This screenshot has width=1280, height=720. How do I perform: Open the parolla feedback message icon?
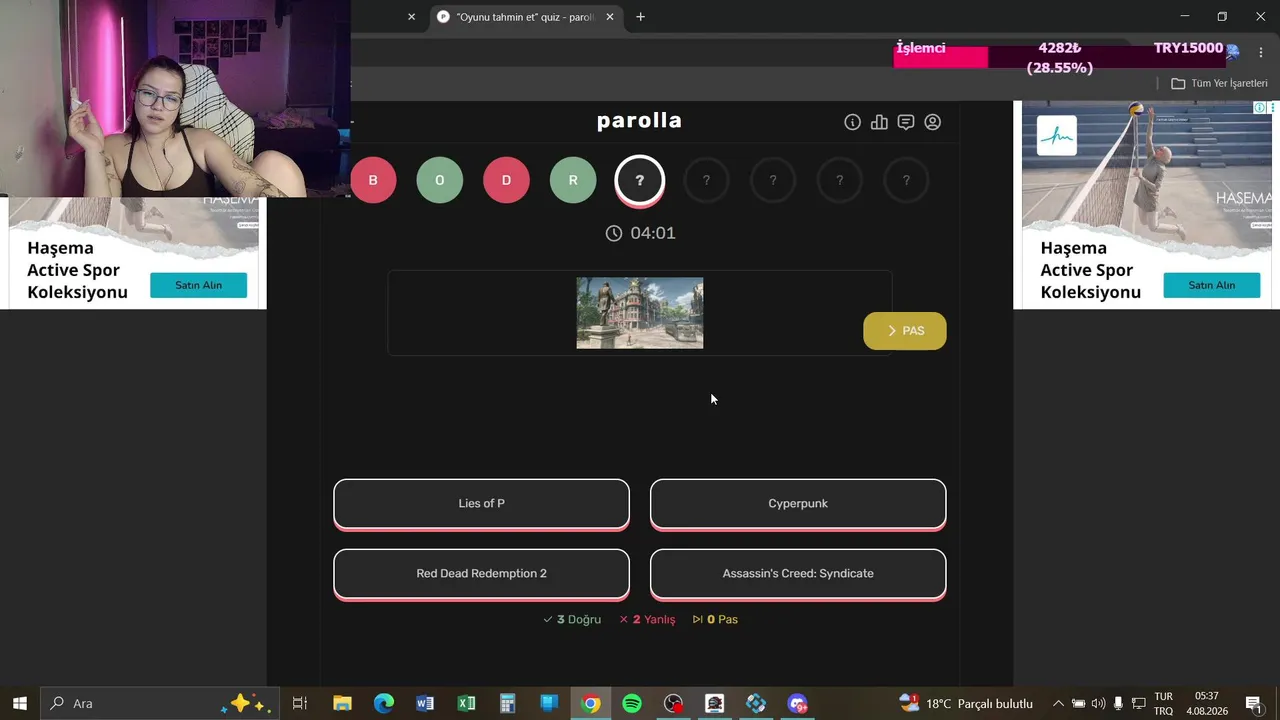(x=906, y=122)
